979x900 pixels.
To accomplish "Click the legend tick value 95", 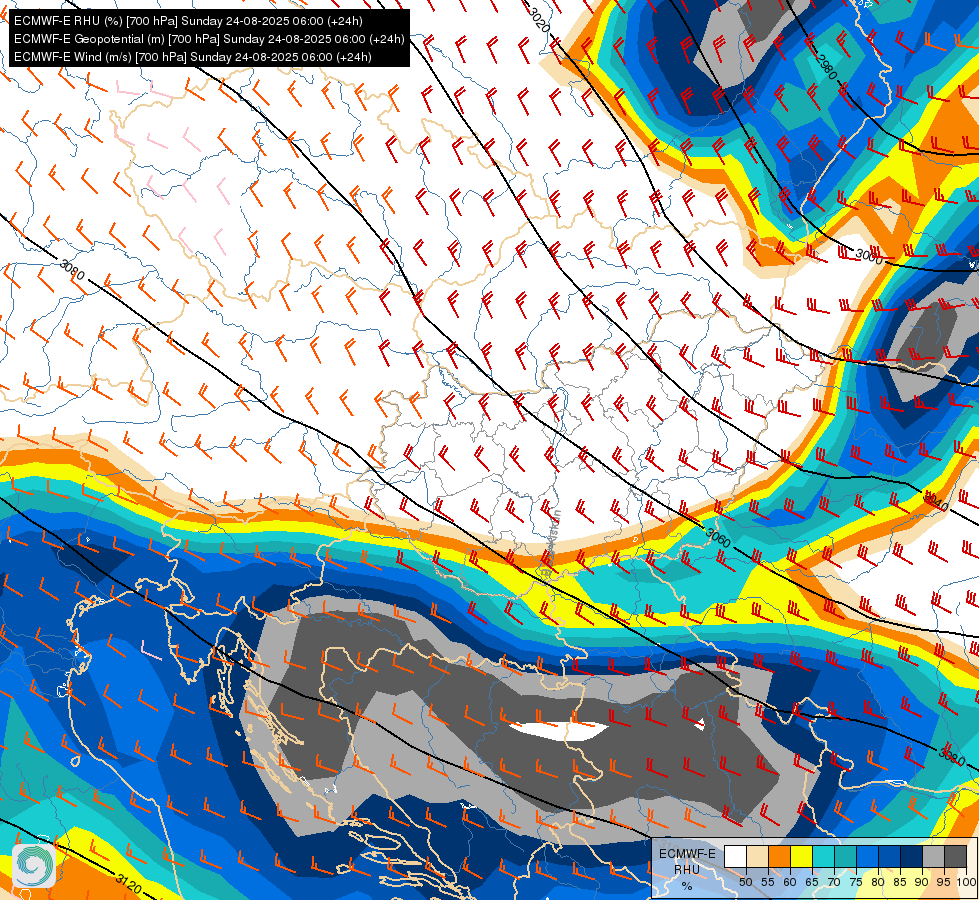I will 943,882.
